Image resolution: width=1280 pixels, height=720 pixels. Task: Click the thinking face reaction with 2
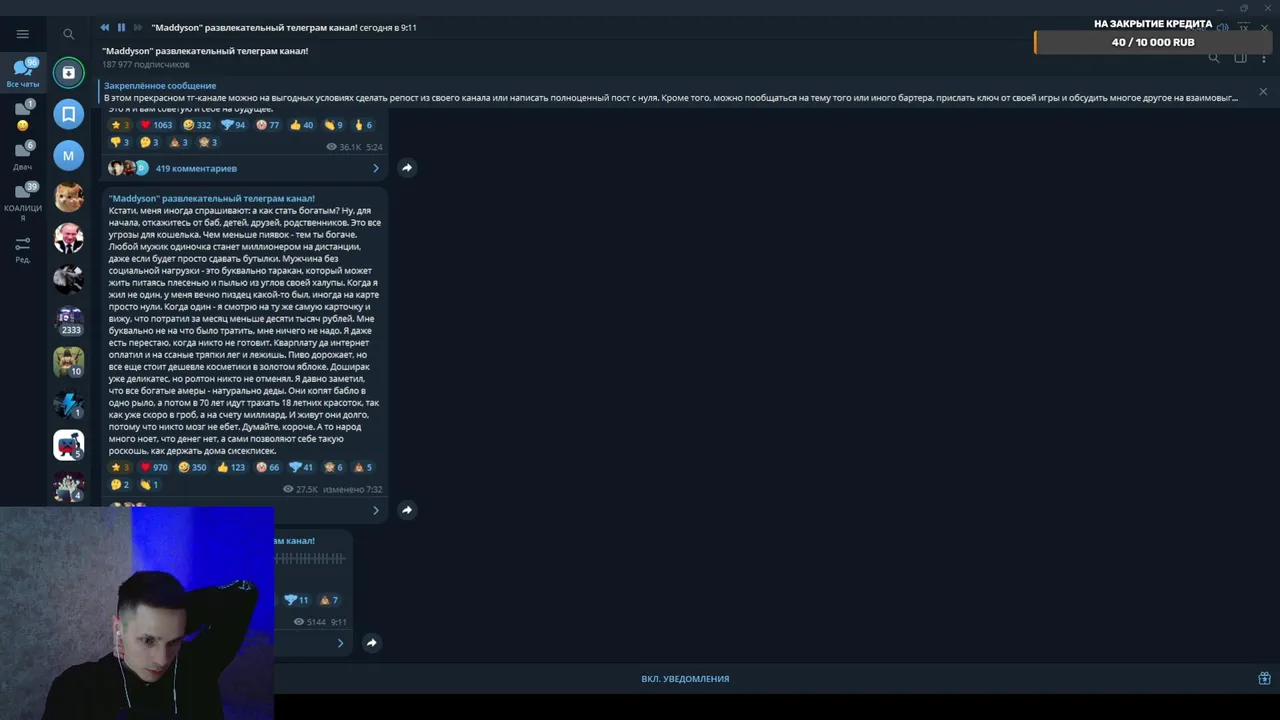pos(121,484)
